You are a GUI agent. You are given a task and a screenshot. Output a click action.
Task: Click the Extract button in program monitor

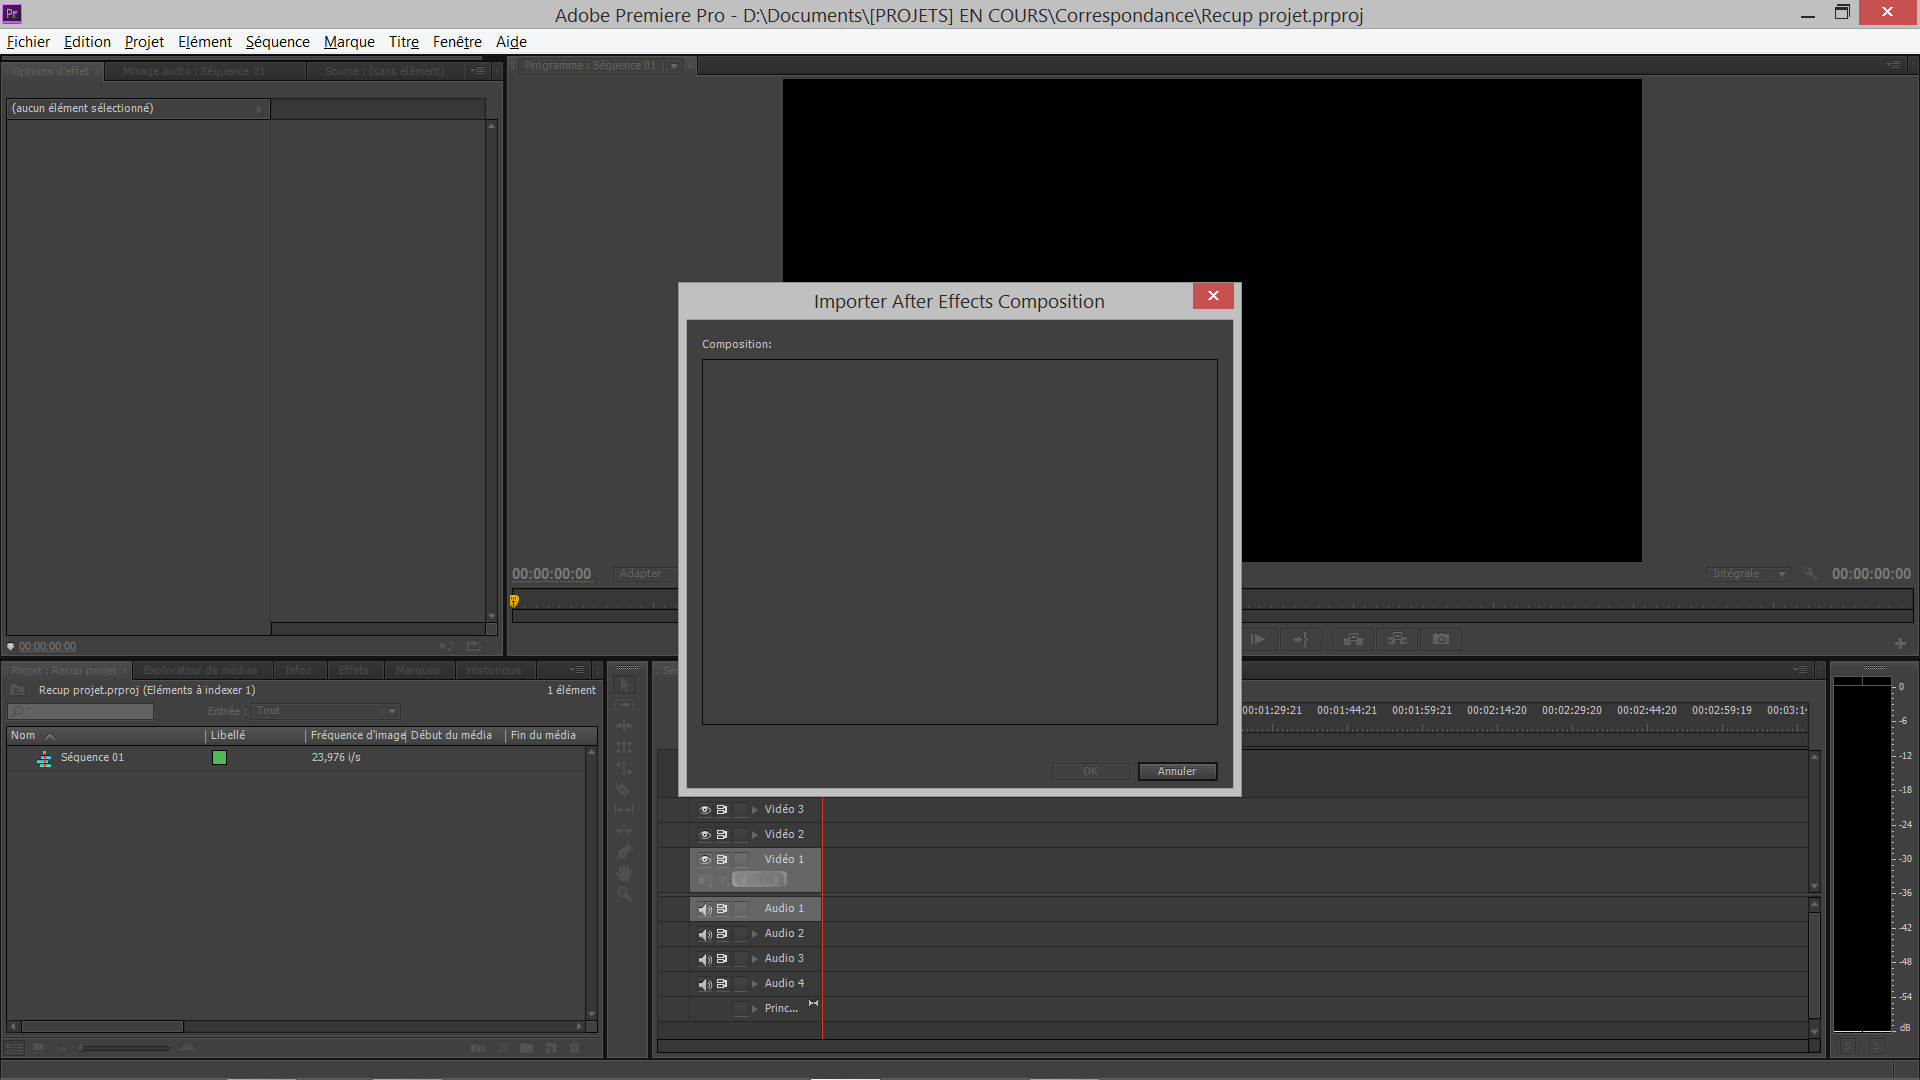(x=1397, y=639)
